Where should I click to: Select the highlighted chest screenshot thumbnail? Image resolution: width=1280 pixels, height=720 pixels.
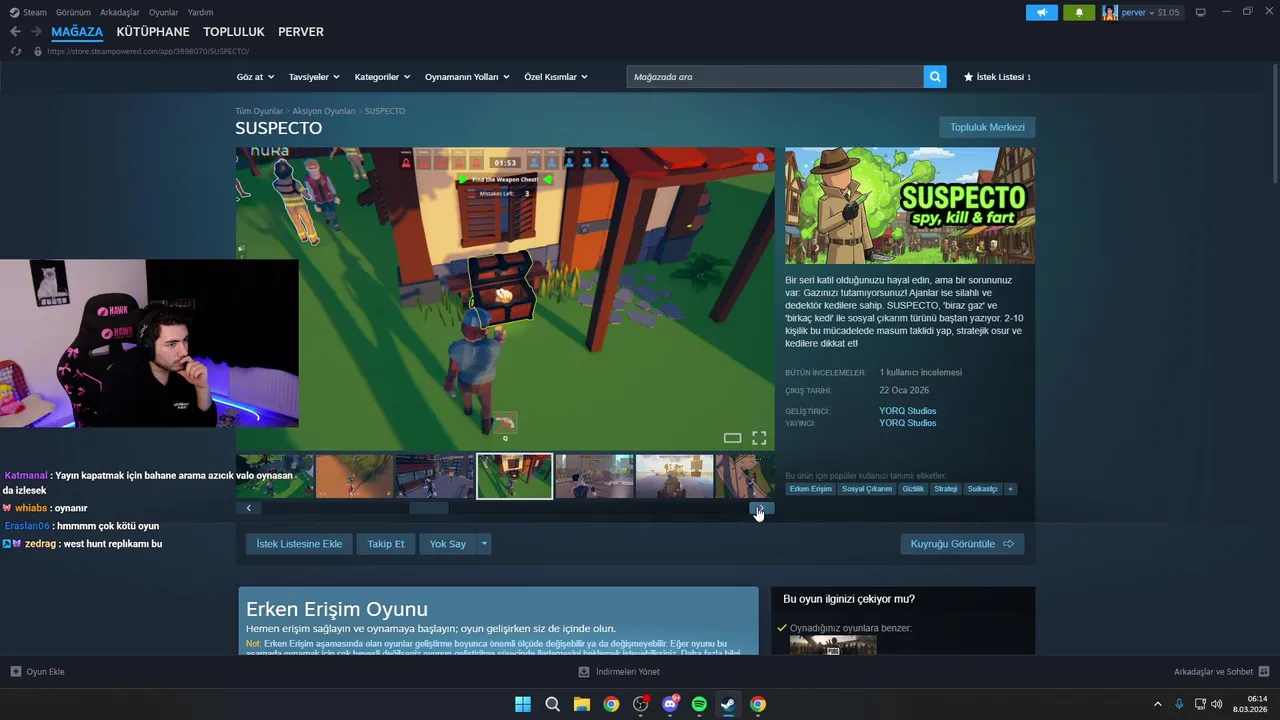click(514, 476)
